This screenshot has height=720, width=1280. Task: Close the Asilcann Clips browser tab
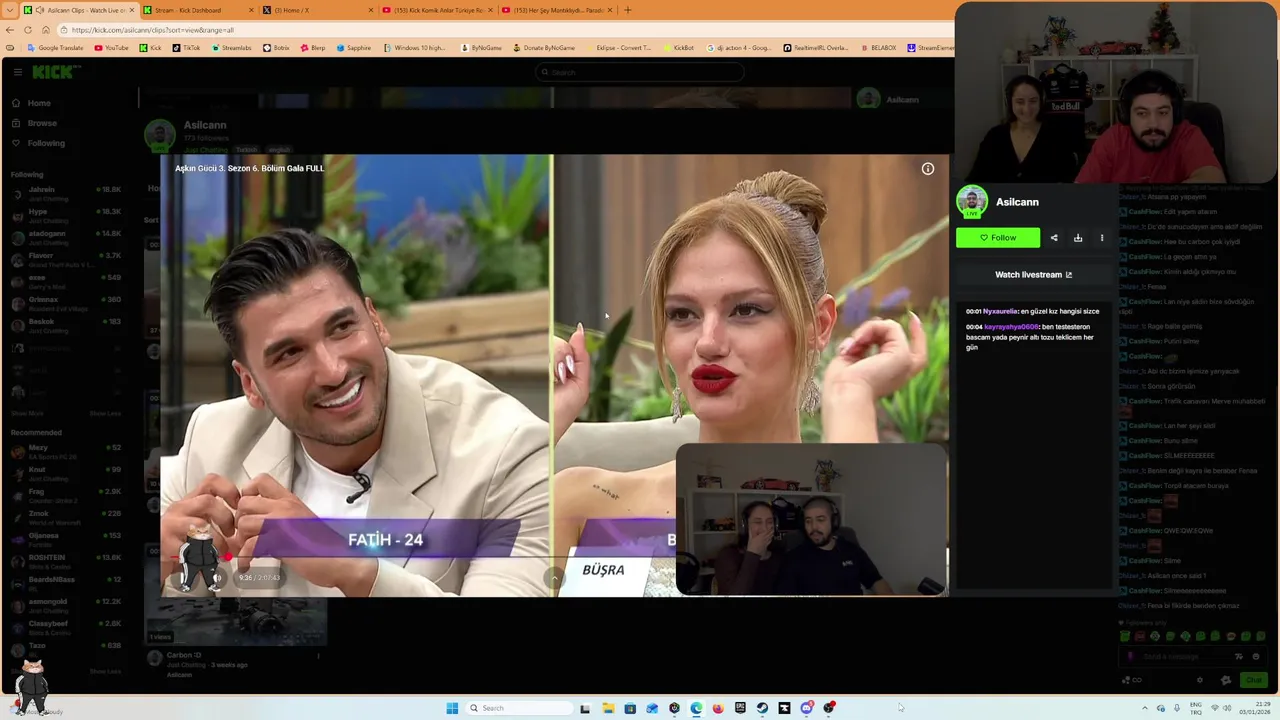click(x=131, y=10)
